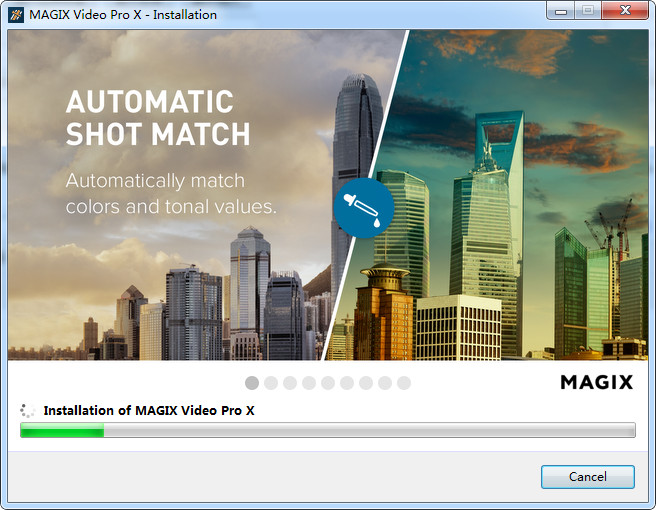656x510 pixels.
Task: Click the MAGIX app icon in title bar
Action: [x=16, y=15]
